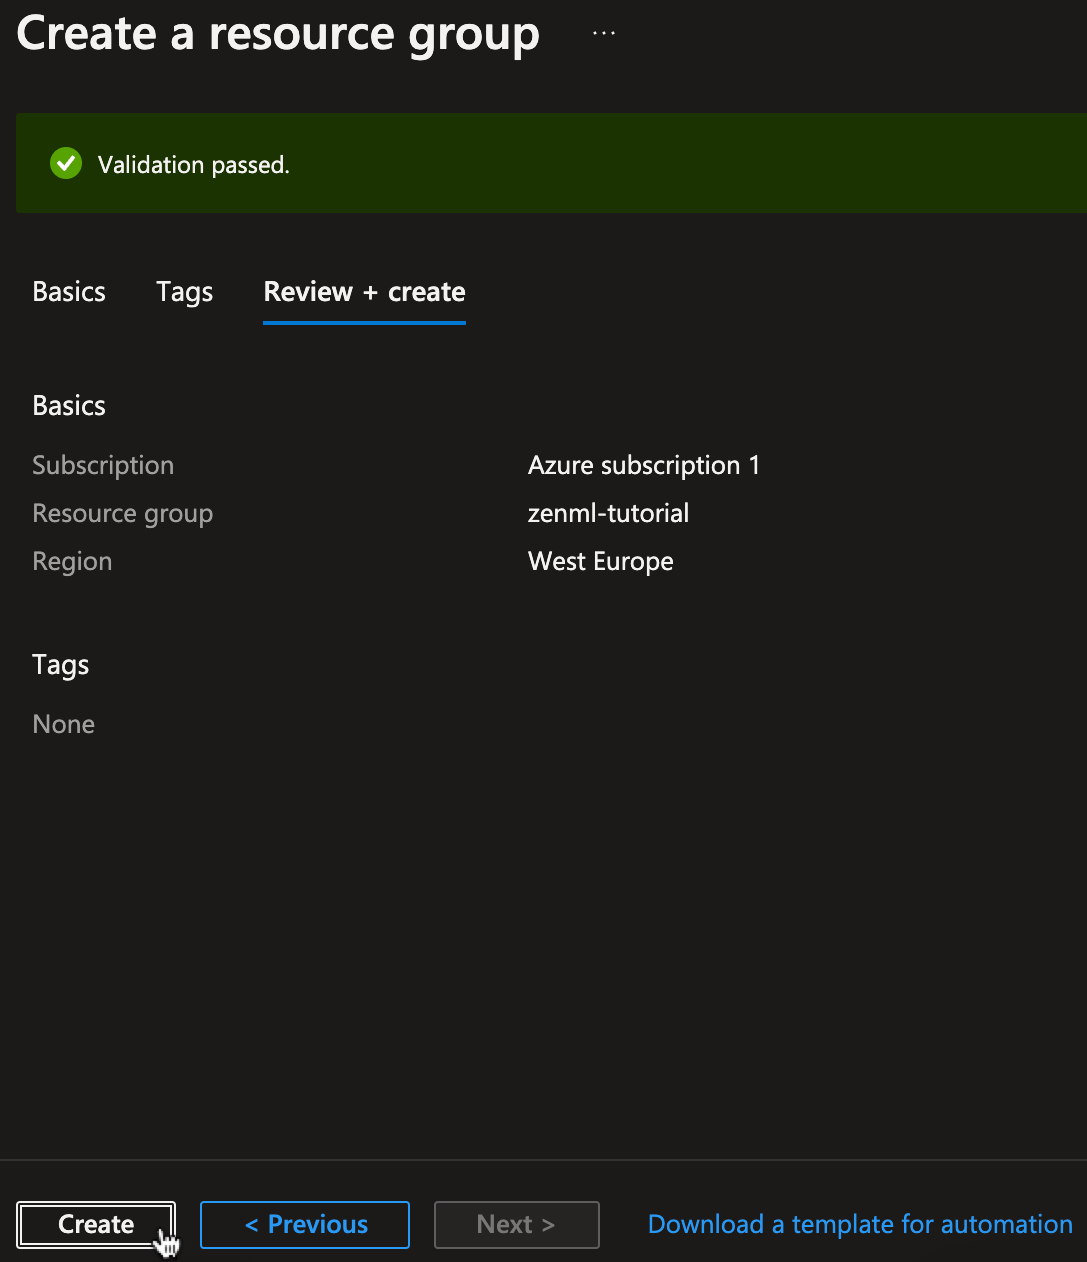Click the Region field label
Image resolution: width=1087 pixels, height=1262 pixels.
72,562
